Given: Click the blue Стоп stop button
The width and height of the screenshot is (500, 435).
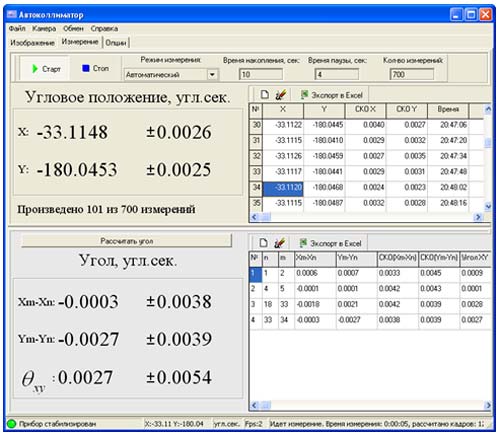Looking at the screenshot, I should (x=95, y=68).
